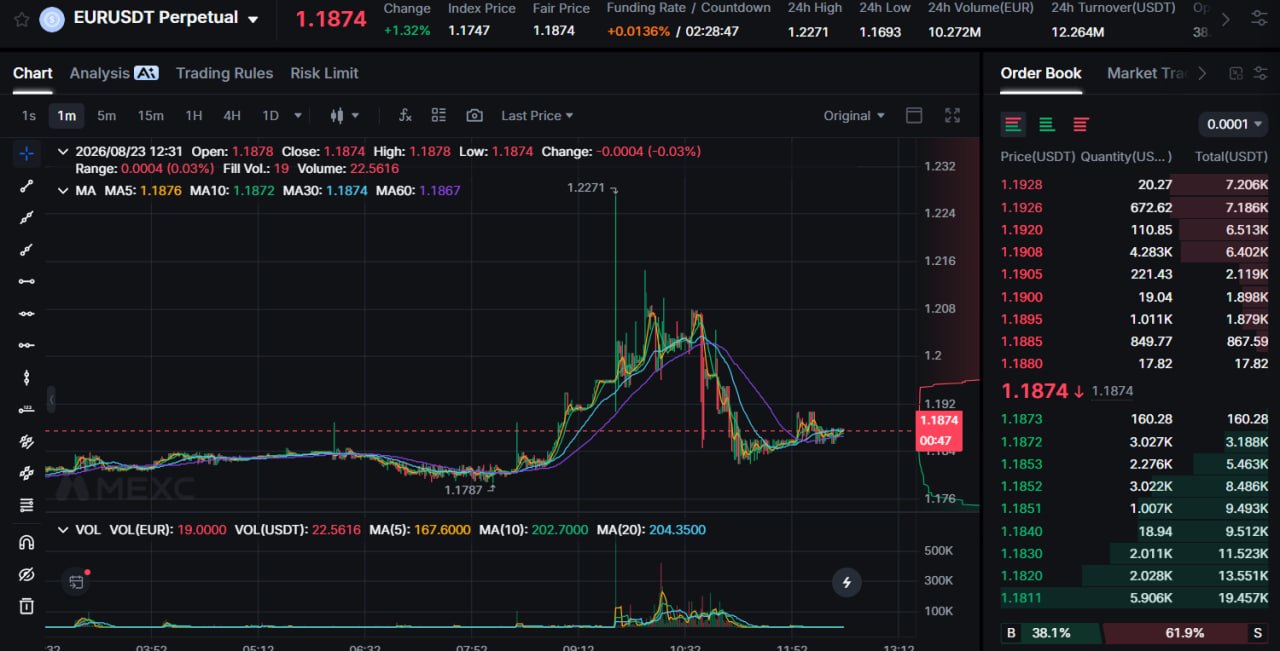
Task: Show more order book tabs chevron
Action: [1202, 73]
